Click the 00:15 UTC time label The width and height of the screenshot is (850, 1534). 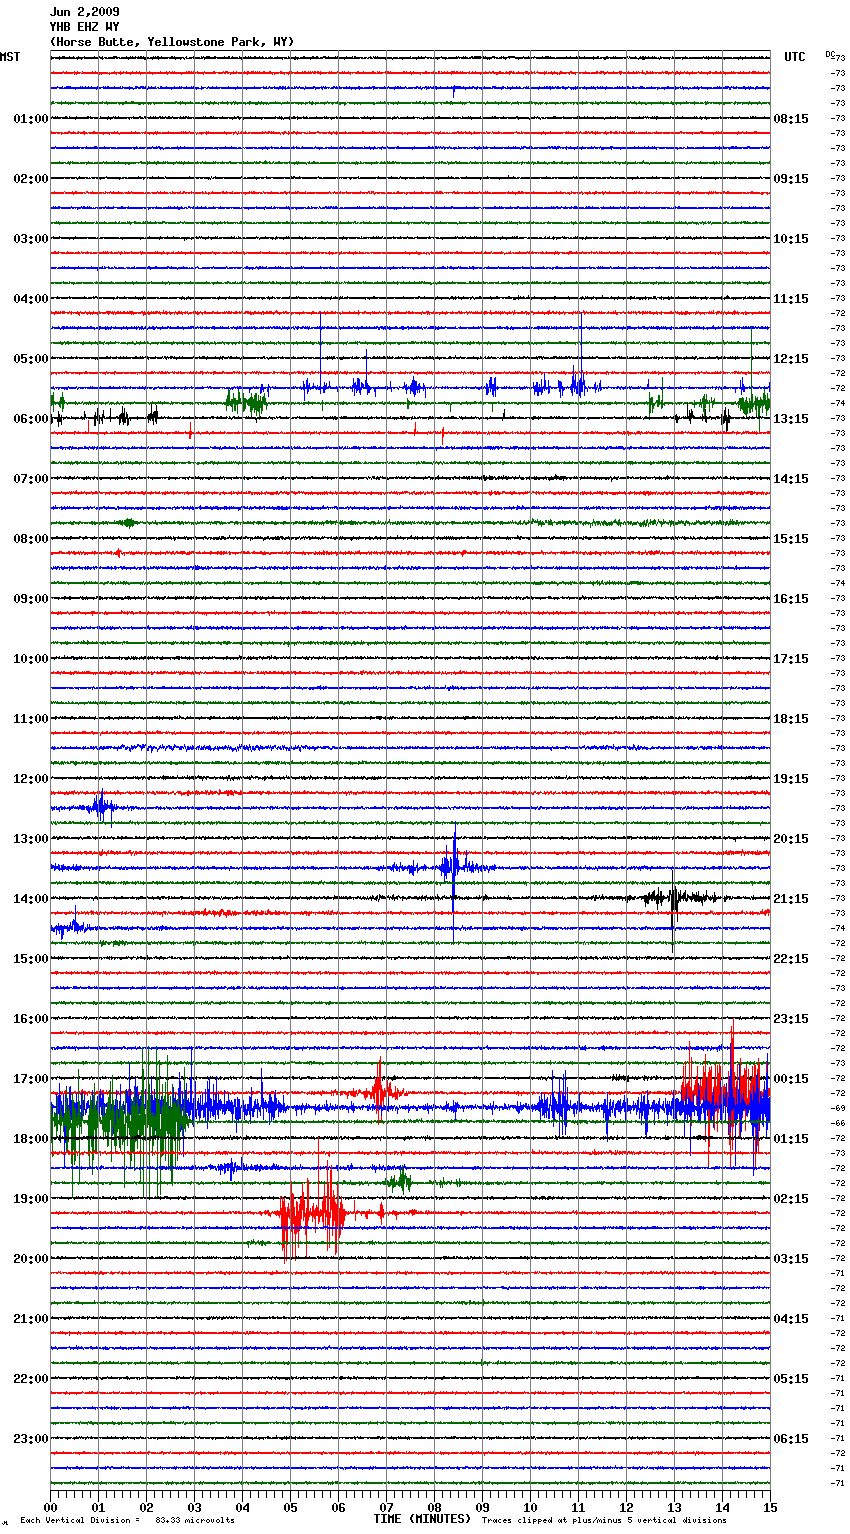point(791,1079)
